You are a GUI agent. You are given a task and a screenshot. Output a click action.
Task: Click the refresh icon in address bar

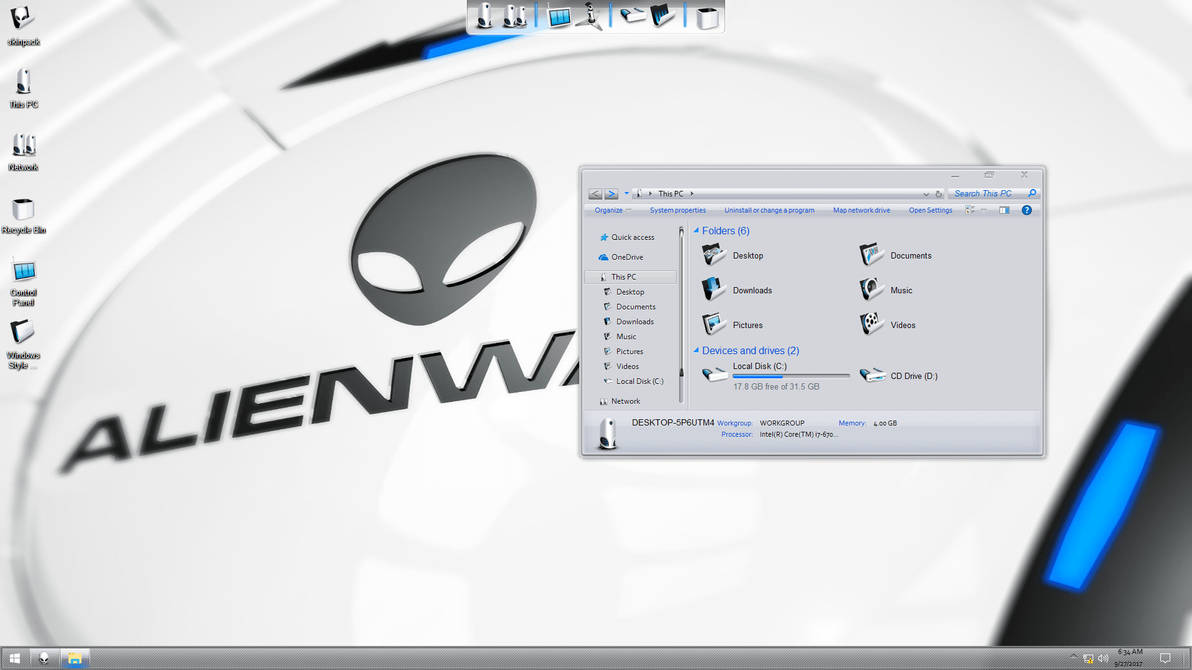(938, 194)
